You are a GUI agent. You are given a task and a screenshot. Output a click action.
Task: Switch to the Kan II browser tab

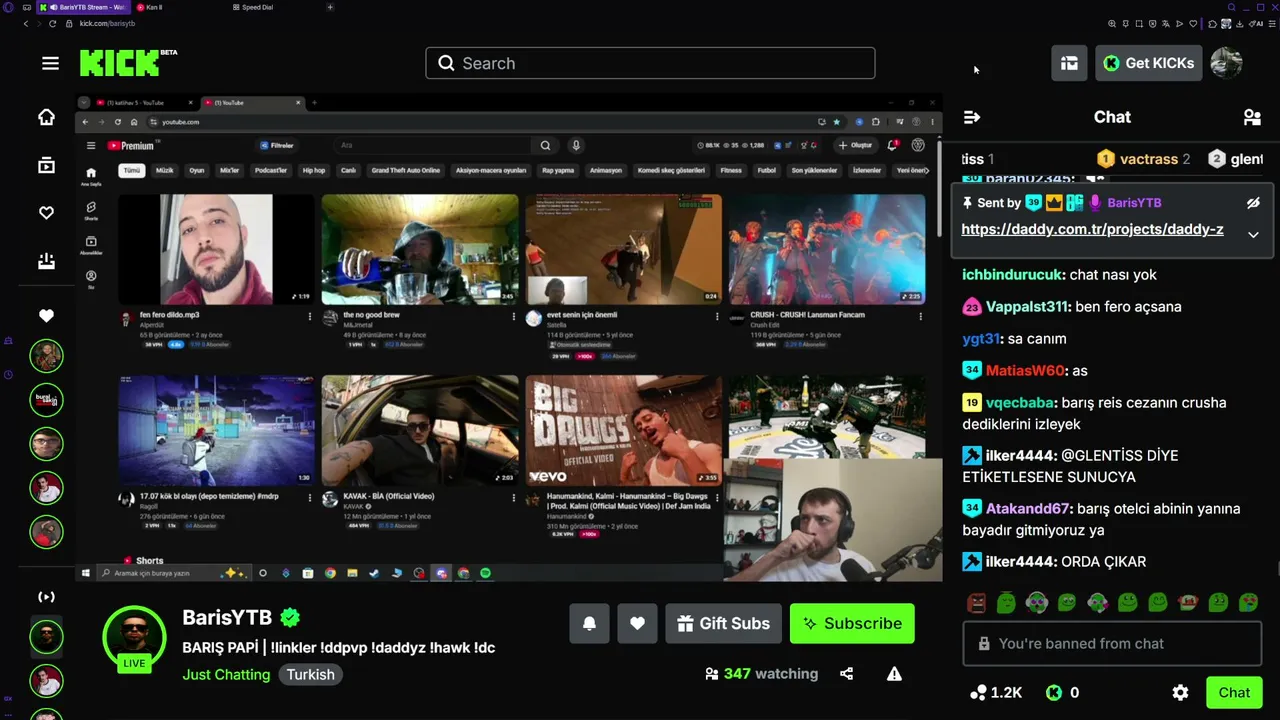(150, 7)
